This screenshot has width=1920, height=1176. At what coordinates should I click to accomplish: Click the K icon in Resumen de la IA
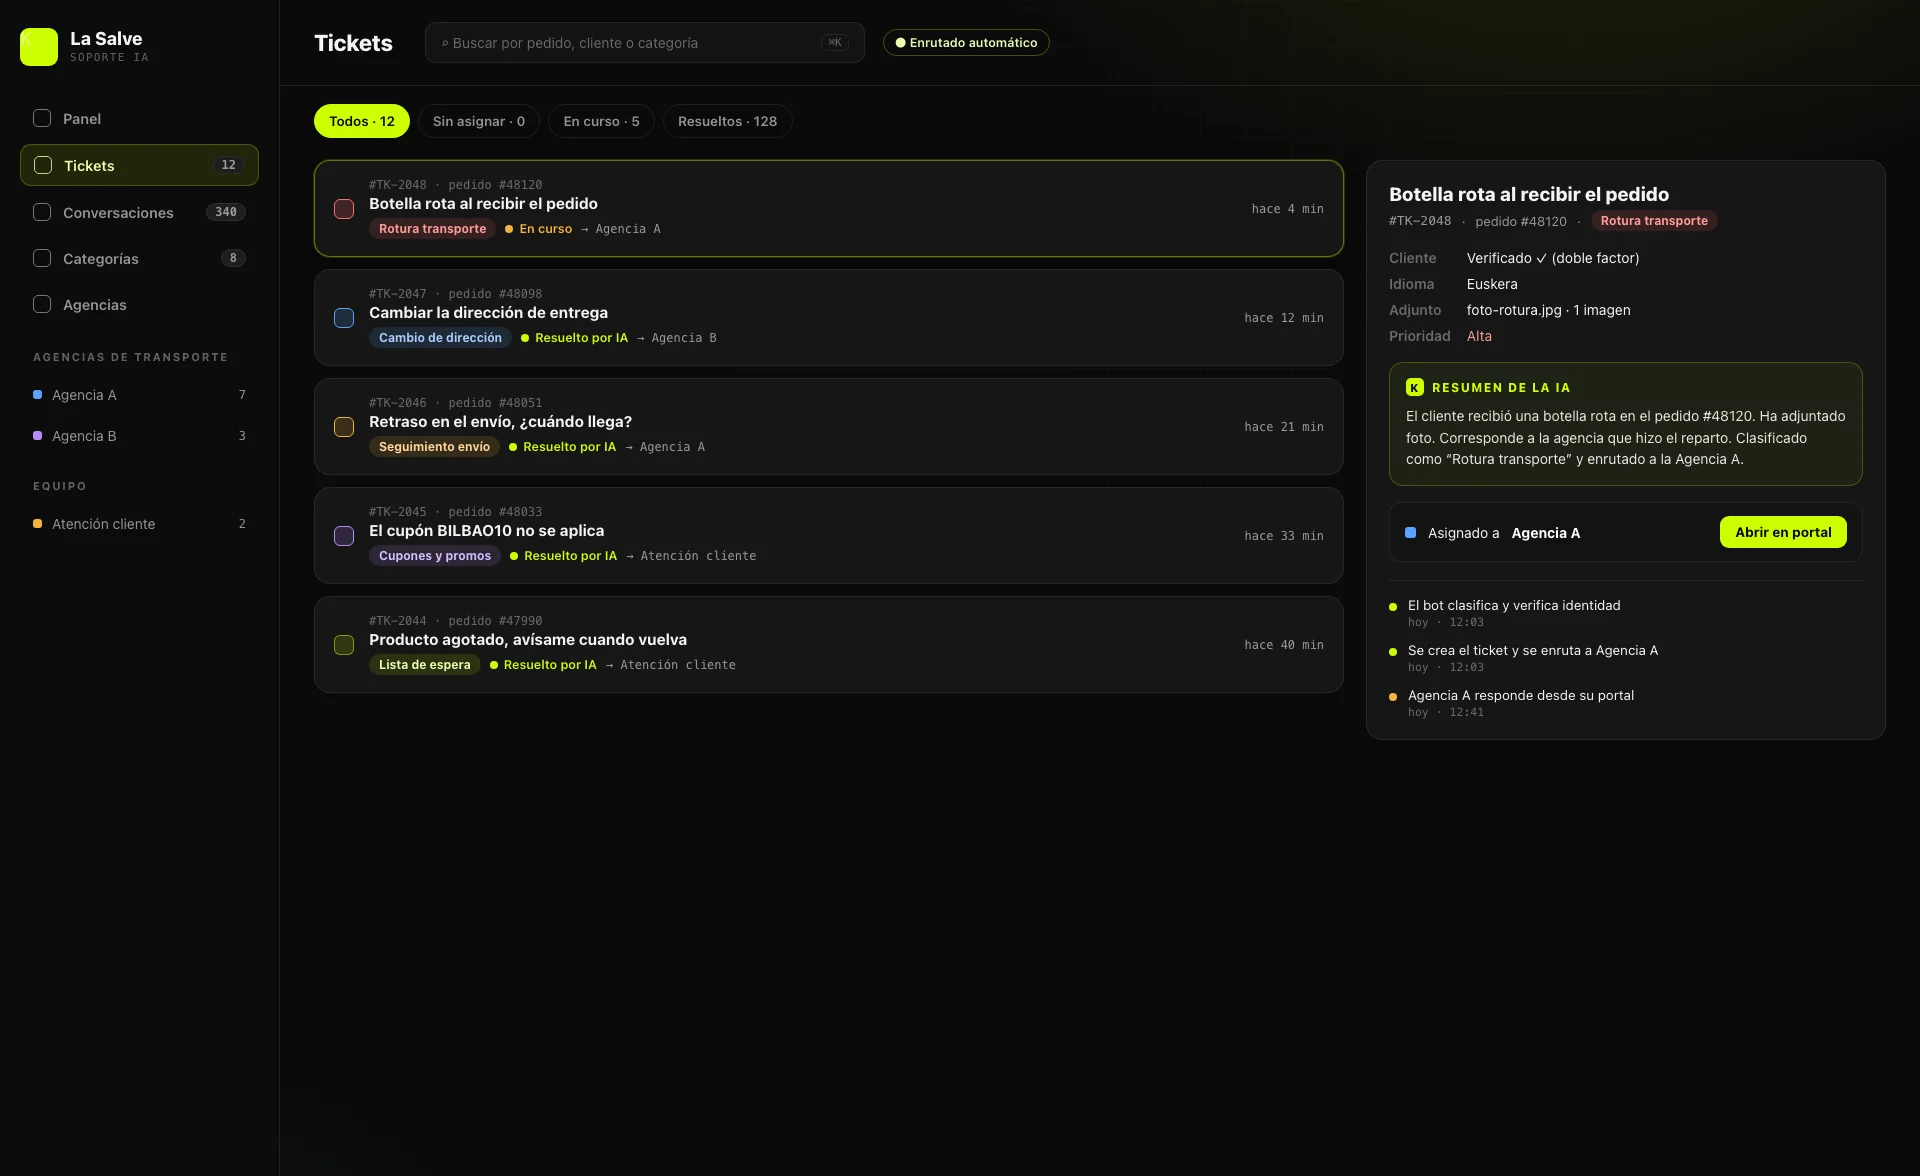1415,387
